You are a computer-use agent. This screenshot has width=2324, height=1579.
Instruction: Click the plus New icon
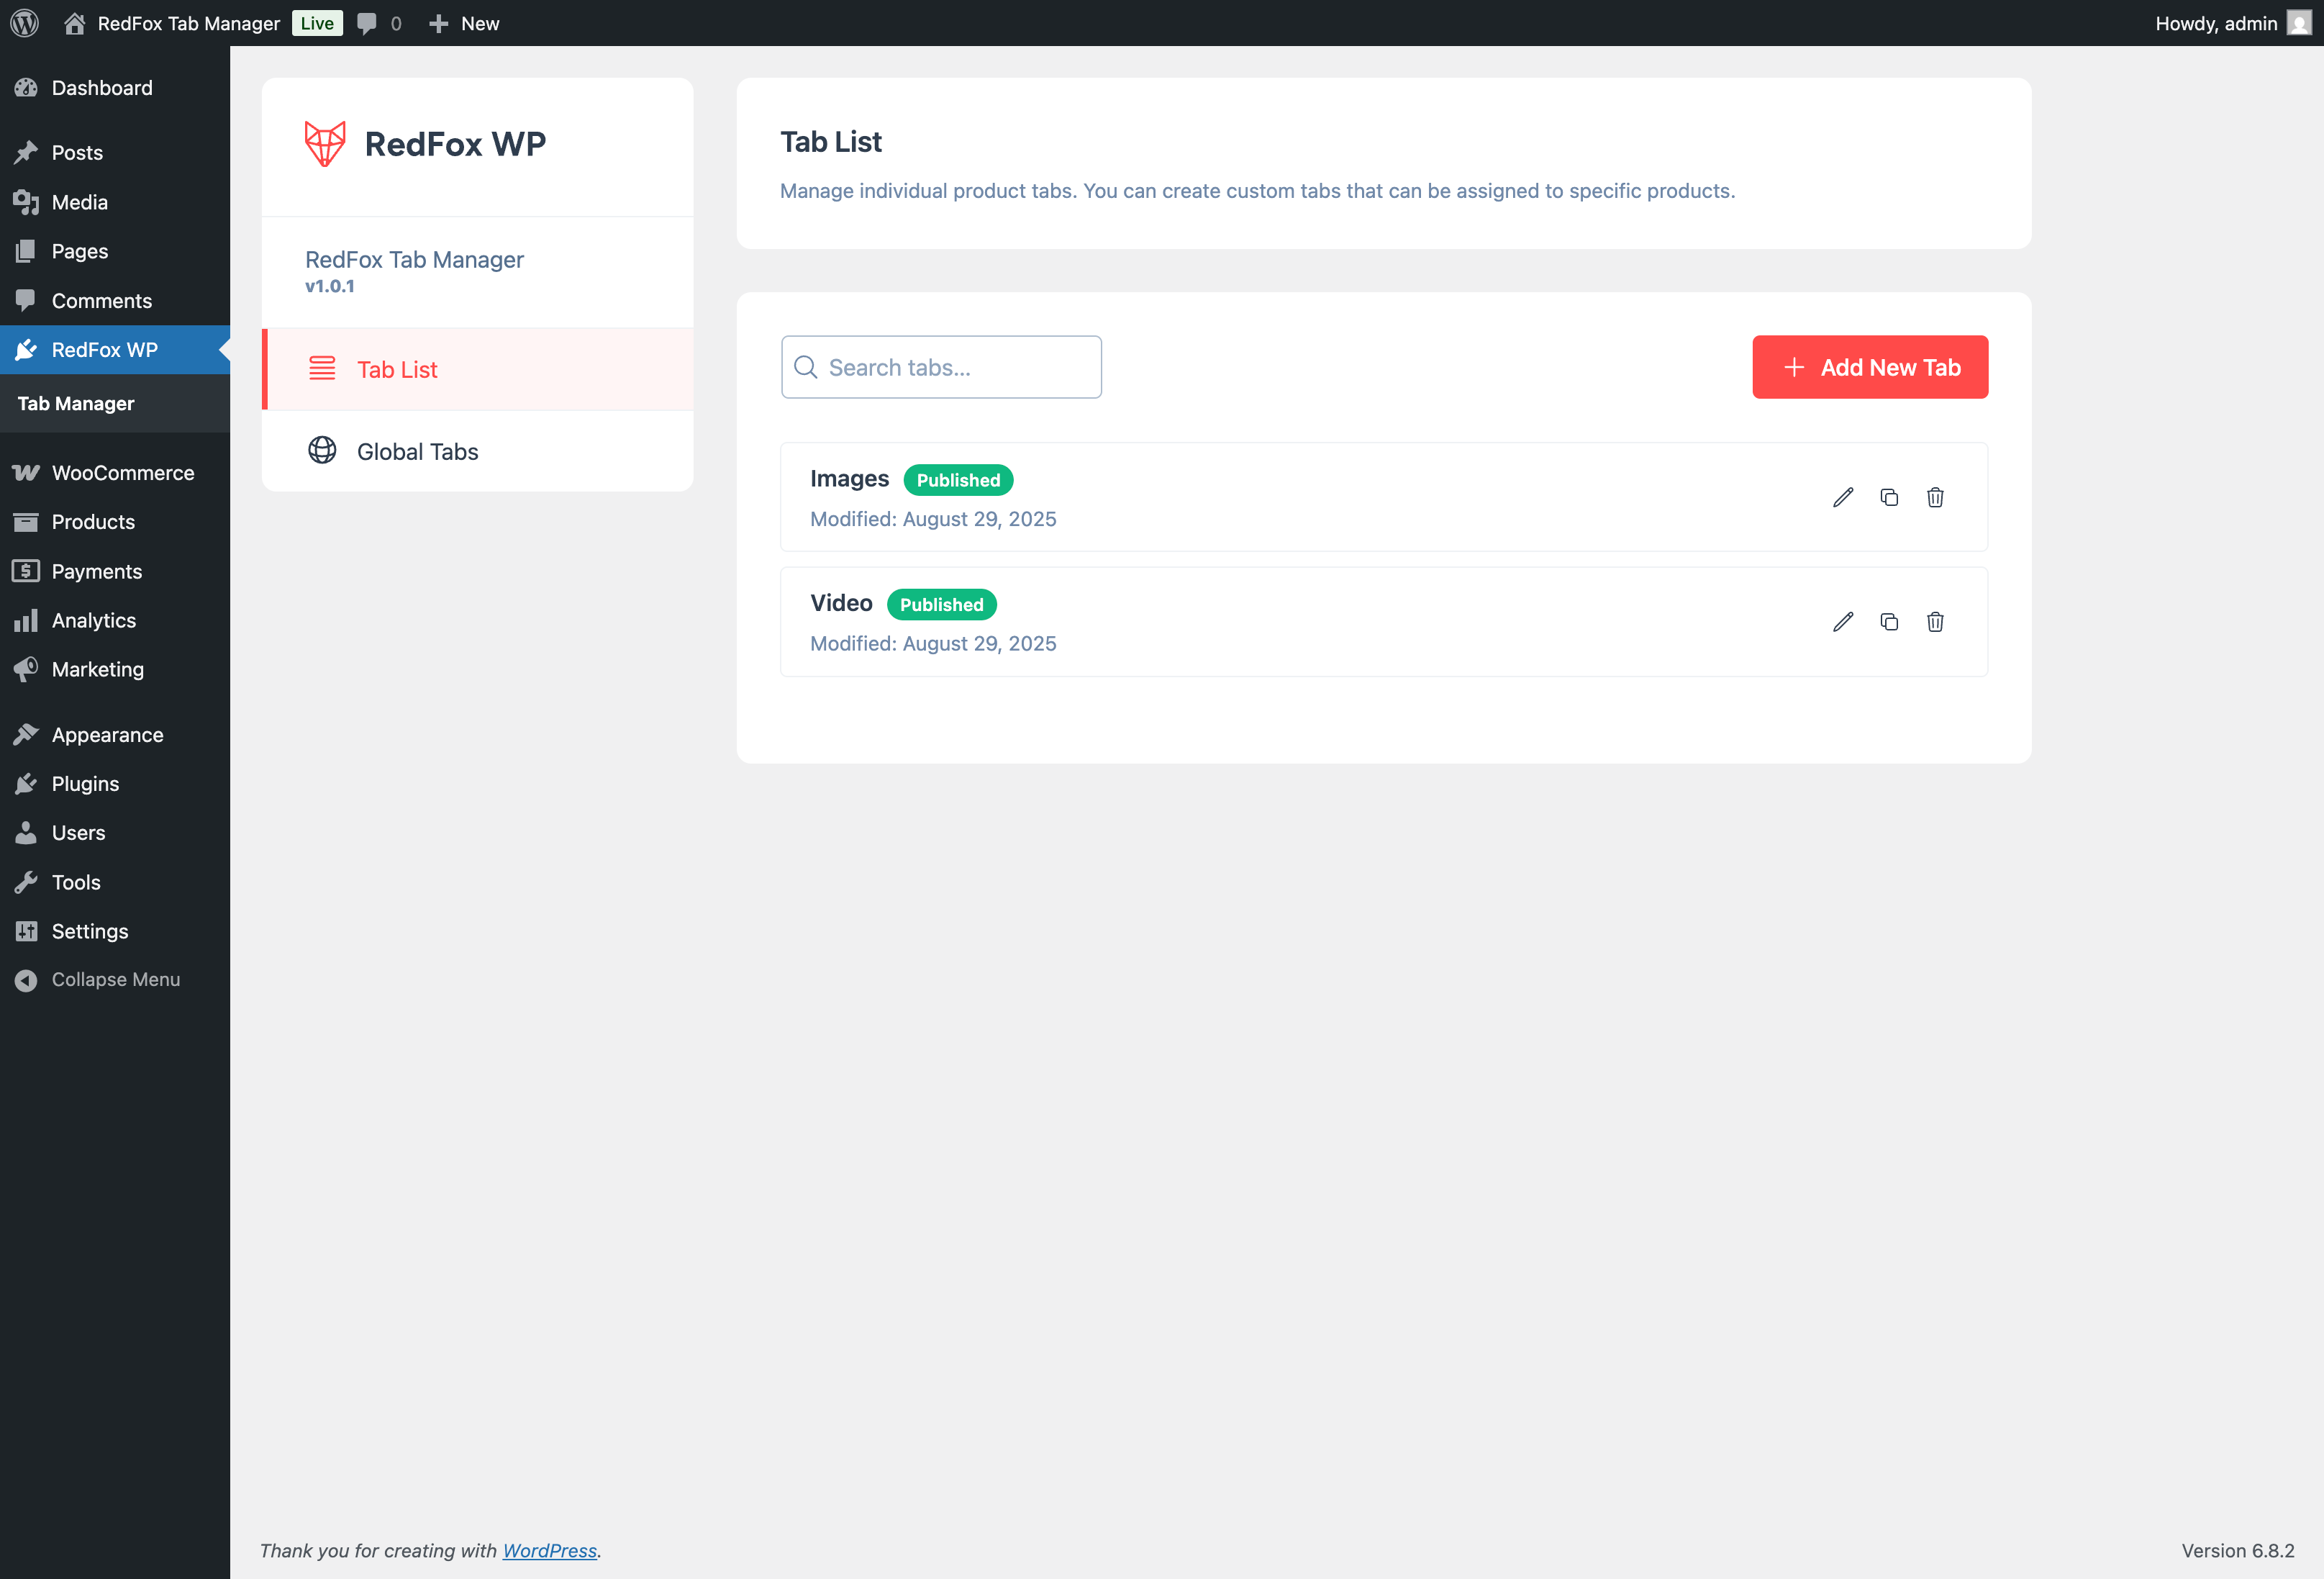pyautogui.click(x=438, y=23)
